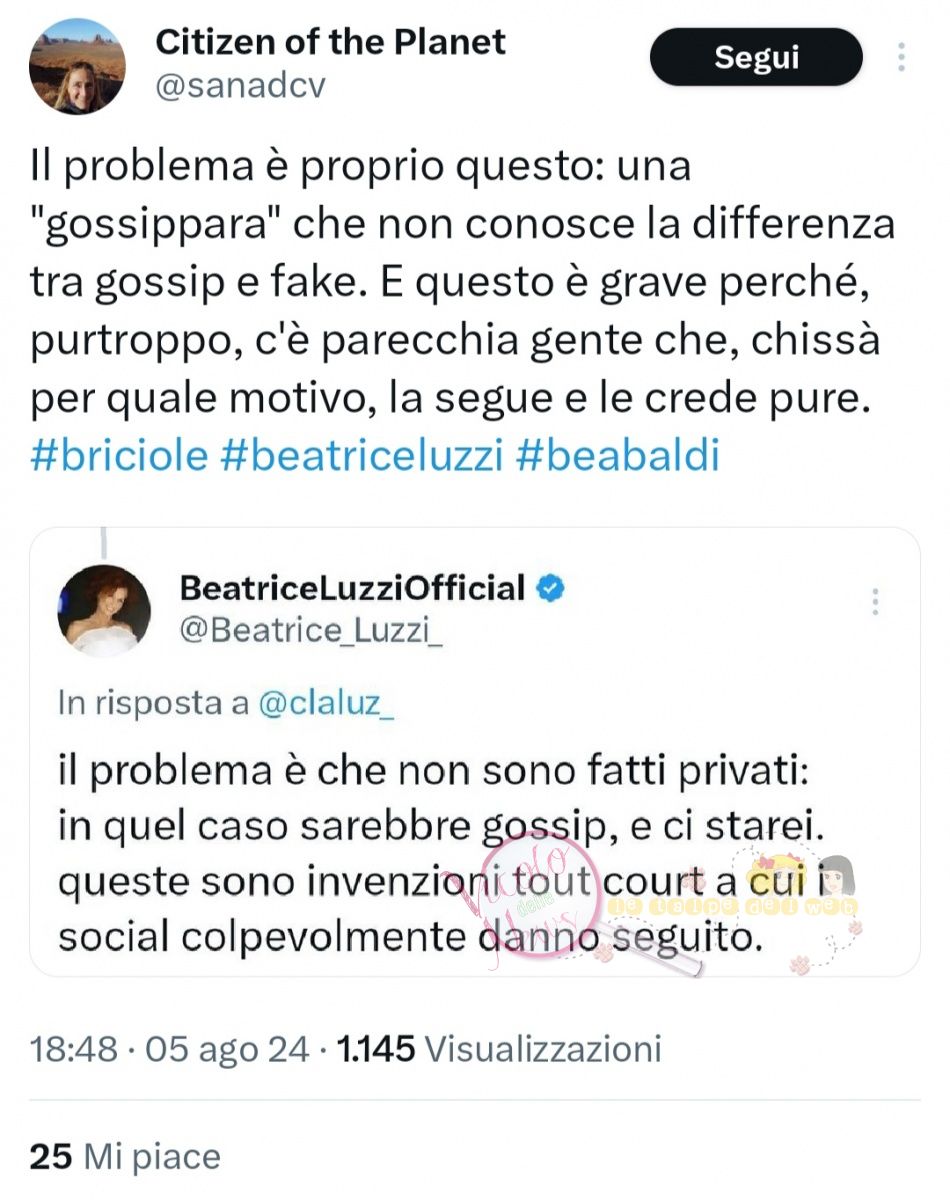Open Citizen of the Planet profile picture
950x1200 pixels.
tap(77, 66)
